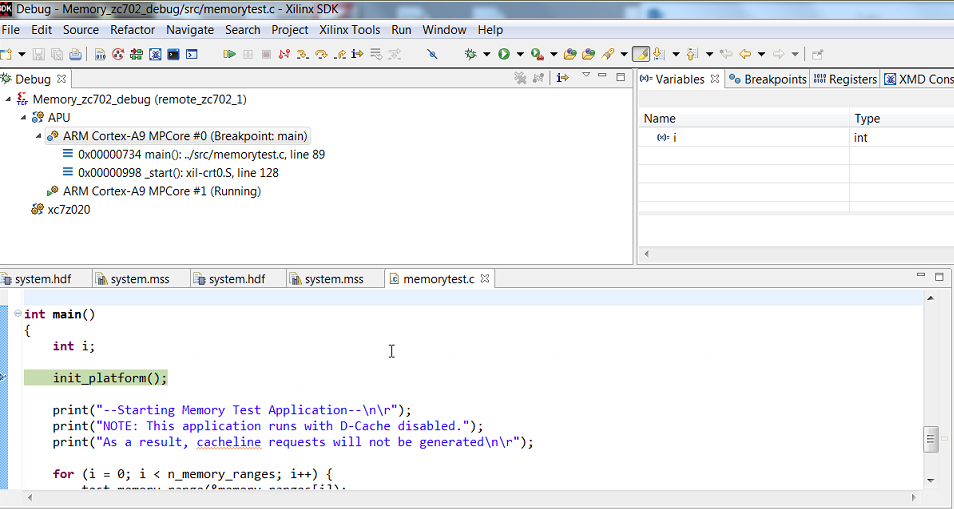Click the green bug Debug launch icon

click(x=470, y=54)
